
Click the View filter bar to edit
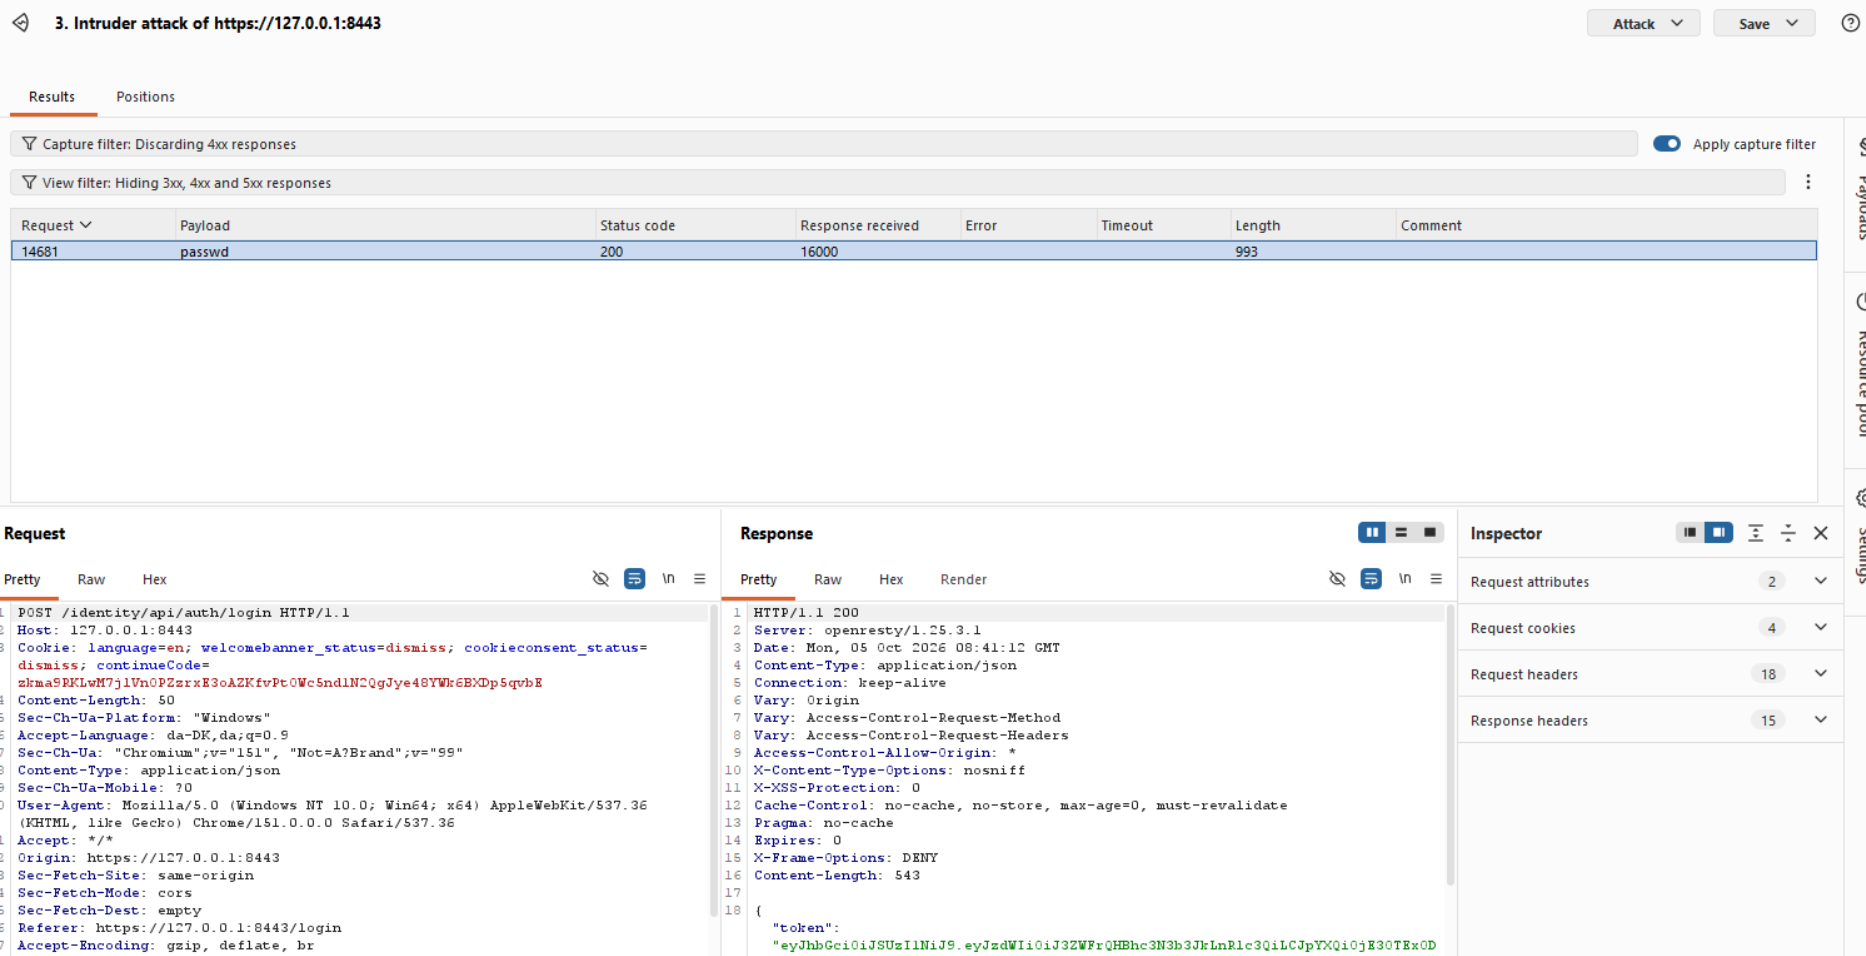(898, 183)
